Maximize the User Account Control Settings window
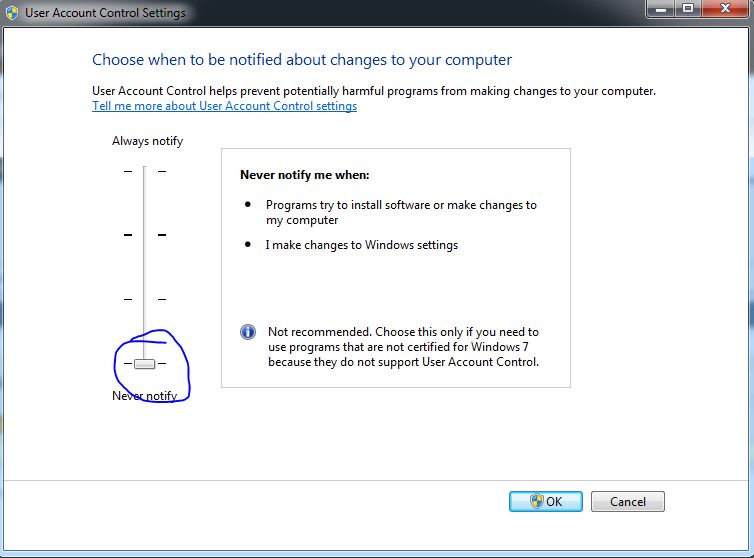This screenshot has height=558, width=754. 689,9
